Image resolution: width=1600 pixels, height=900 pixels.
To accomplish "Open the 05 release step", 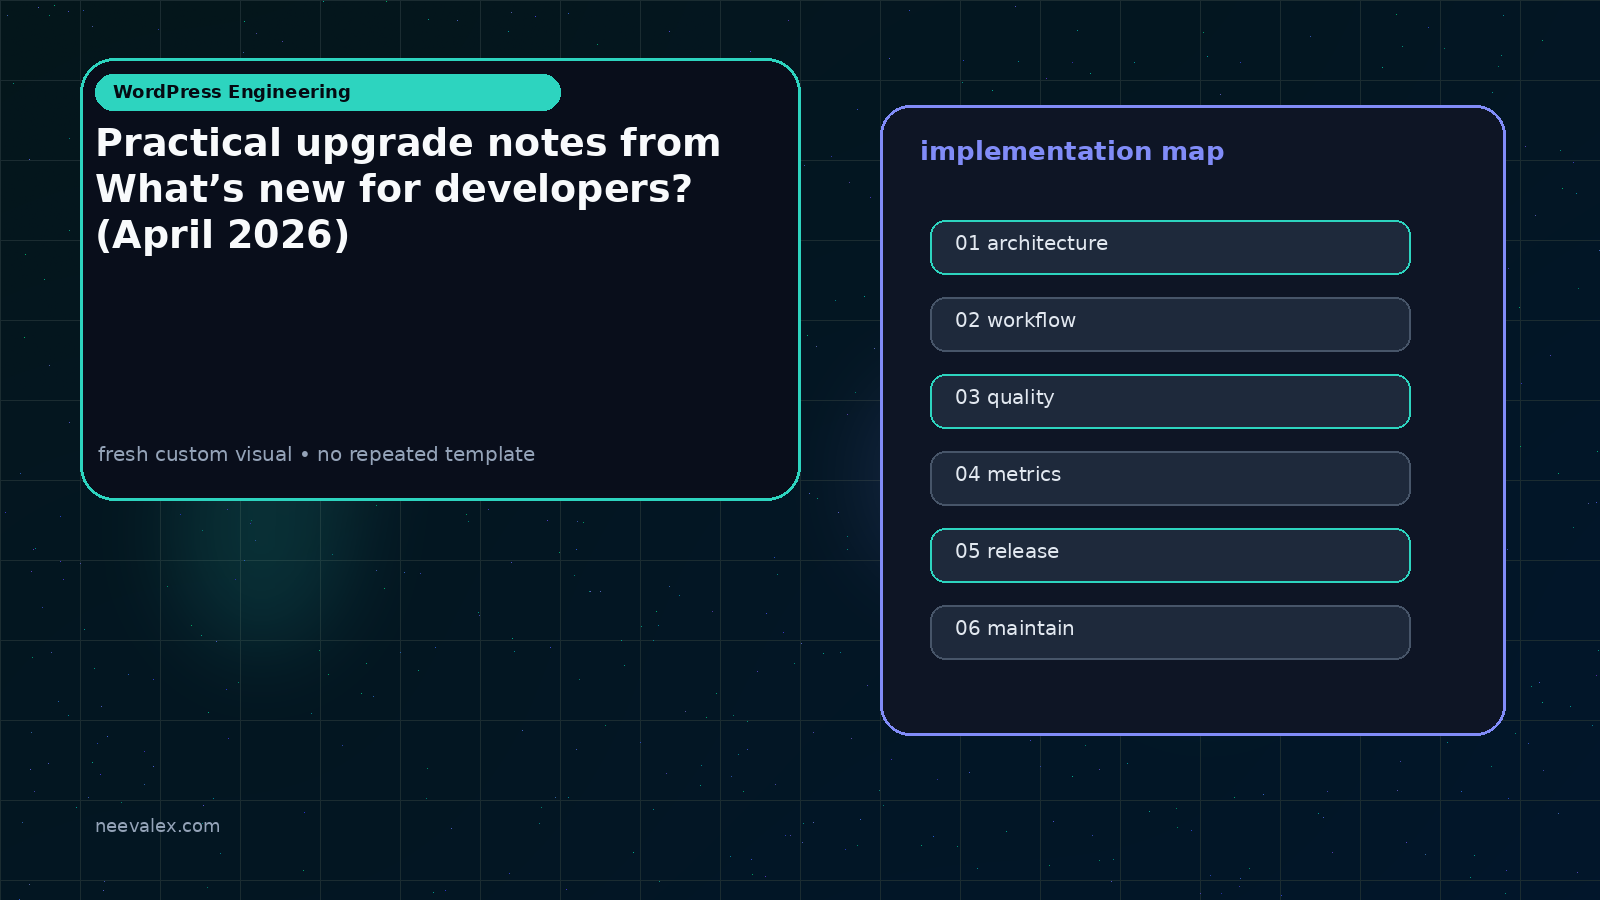I will coord(1170,555).
